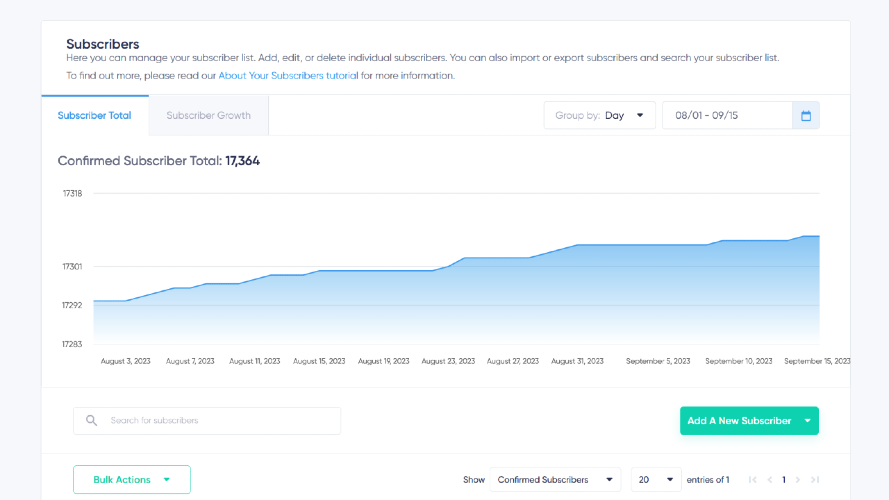Click the August 31, 2023 axis label

pos(577,361)
